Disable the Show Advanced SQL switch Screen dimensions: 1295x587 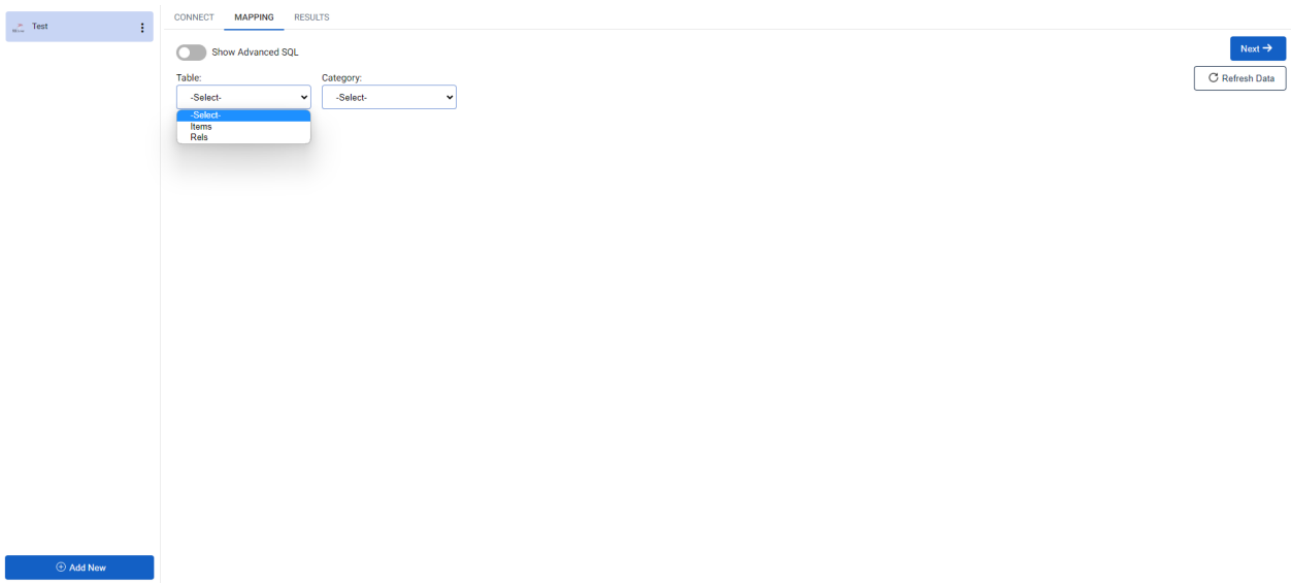pos(191,52)
